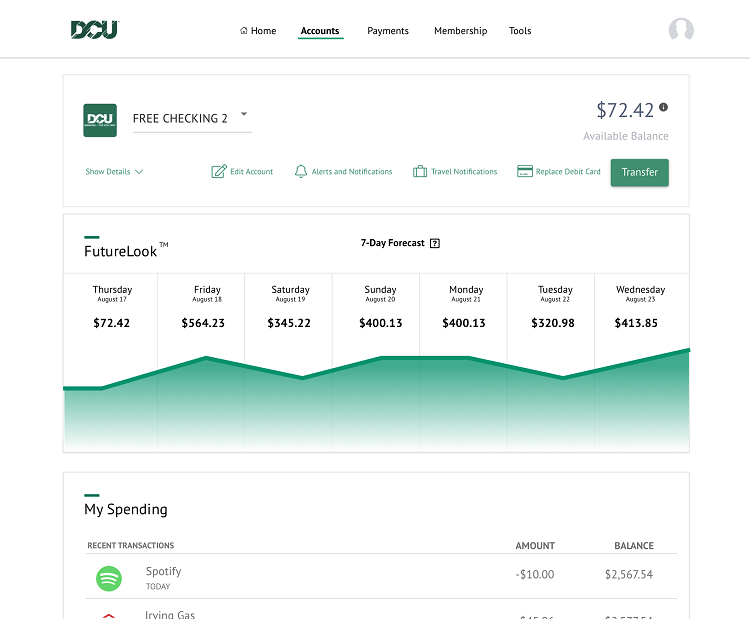Open the Payments menu
This screenshot has width=750, height=619.
[x=388, y=31]
